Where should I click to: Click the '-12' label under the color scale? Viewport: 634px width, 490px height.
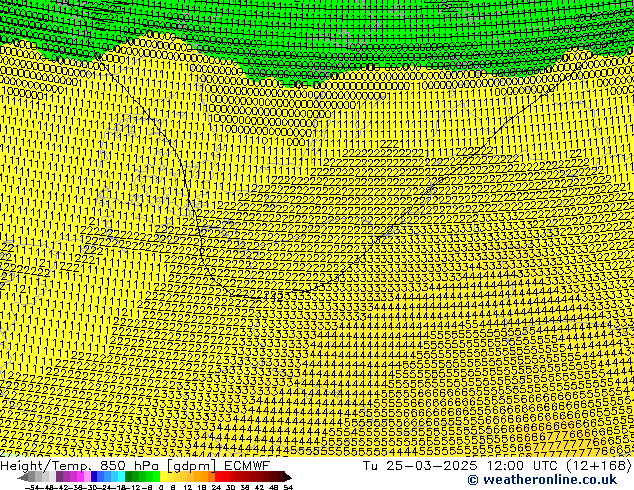(133, 488)
